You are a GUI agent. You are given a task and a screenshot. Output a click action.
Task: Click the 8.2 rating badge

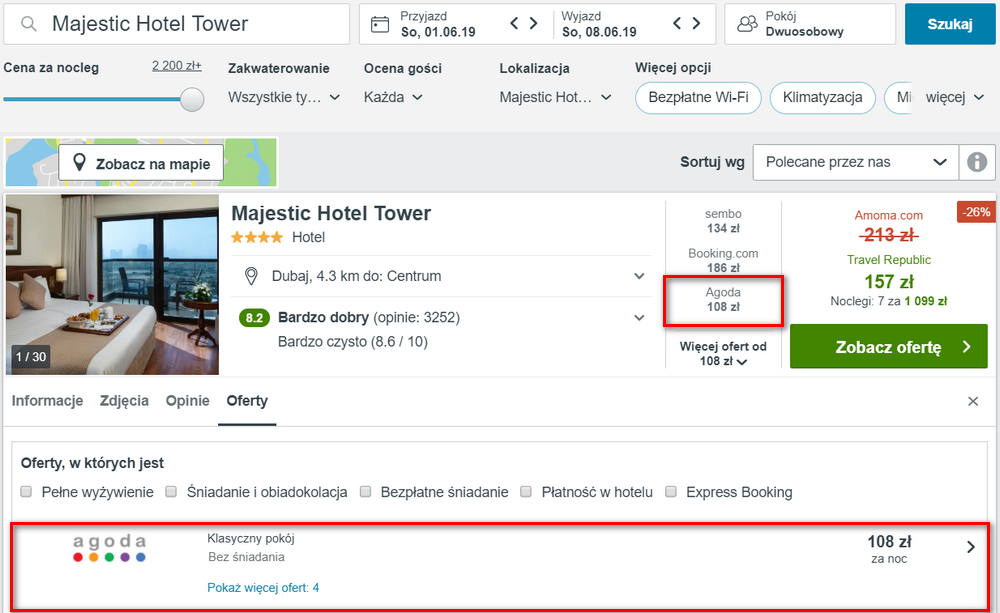[254, 318]
